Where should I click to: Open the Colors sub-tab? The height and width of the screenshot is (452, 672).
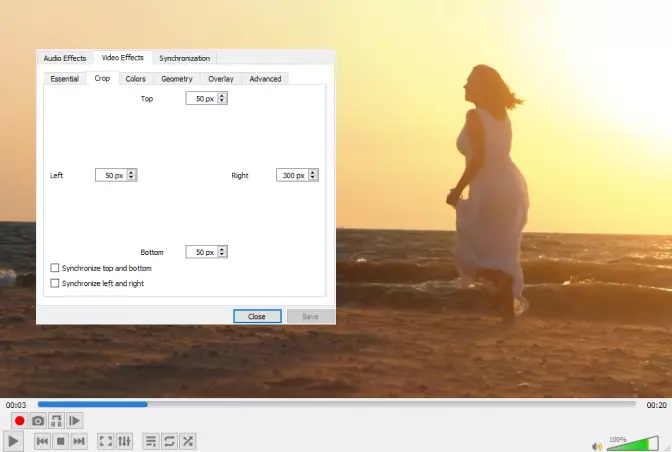(x=135, y=79)
